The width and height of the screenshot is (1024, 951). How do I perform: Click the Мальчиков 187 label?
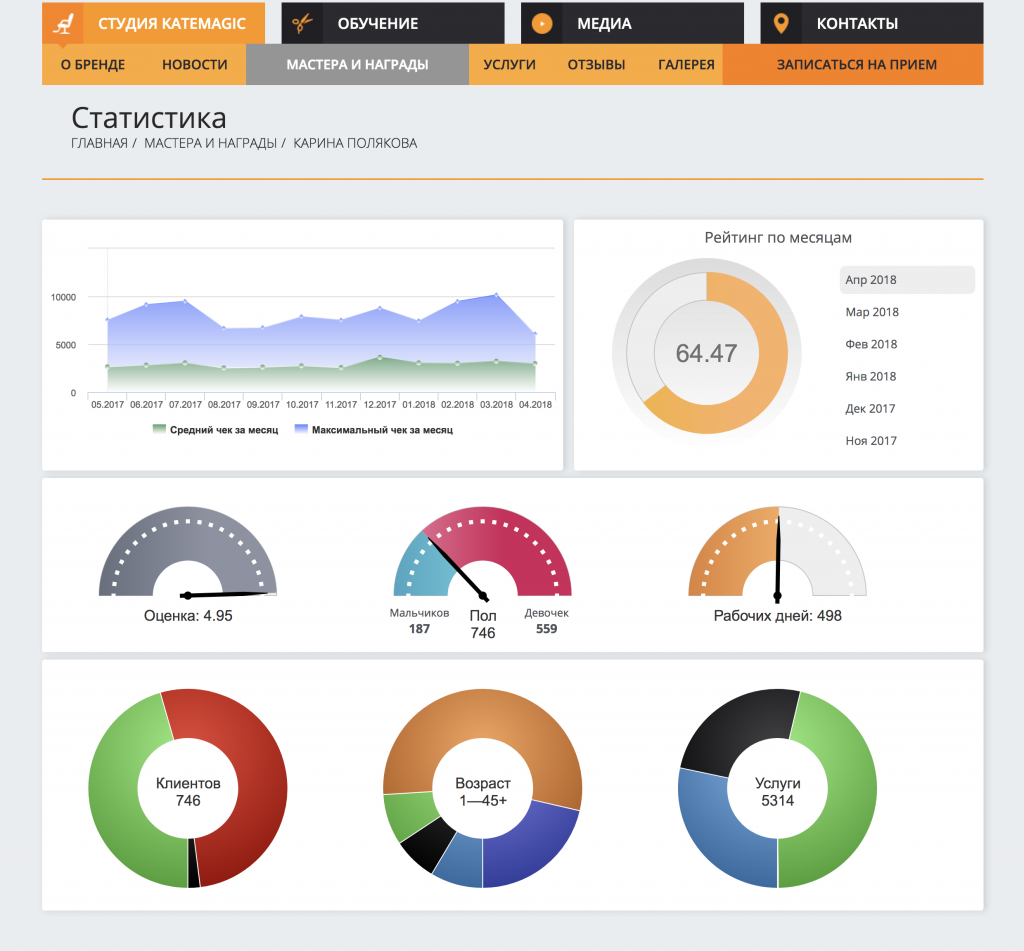point(419,621)
